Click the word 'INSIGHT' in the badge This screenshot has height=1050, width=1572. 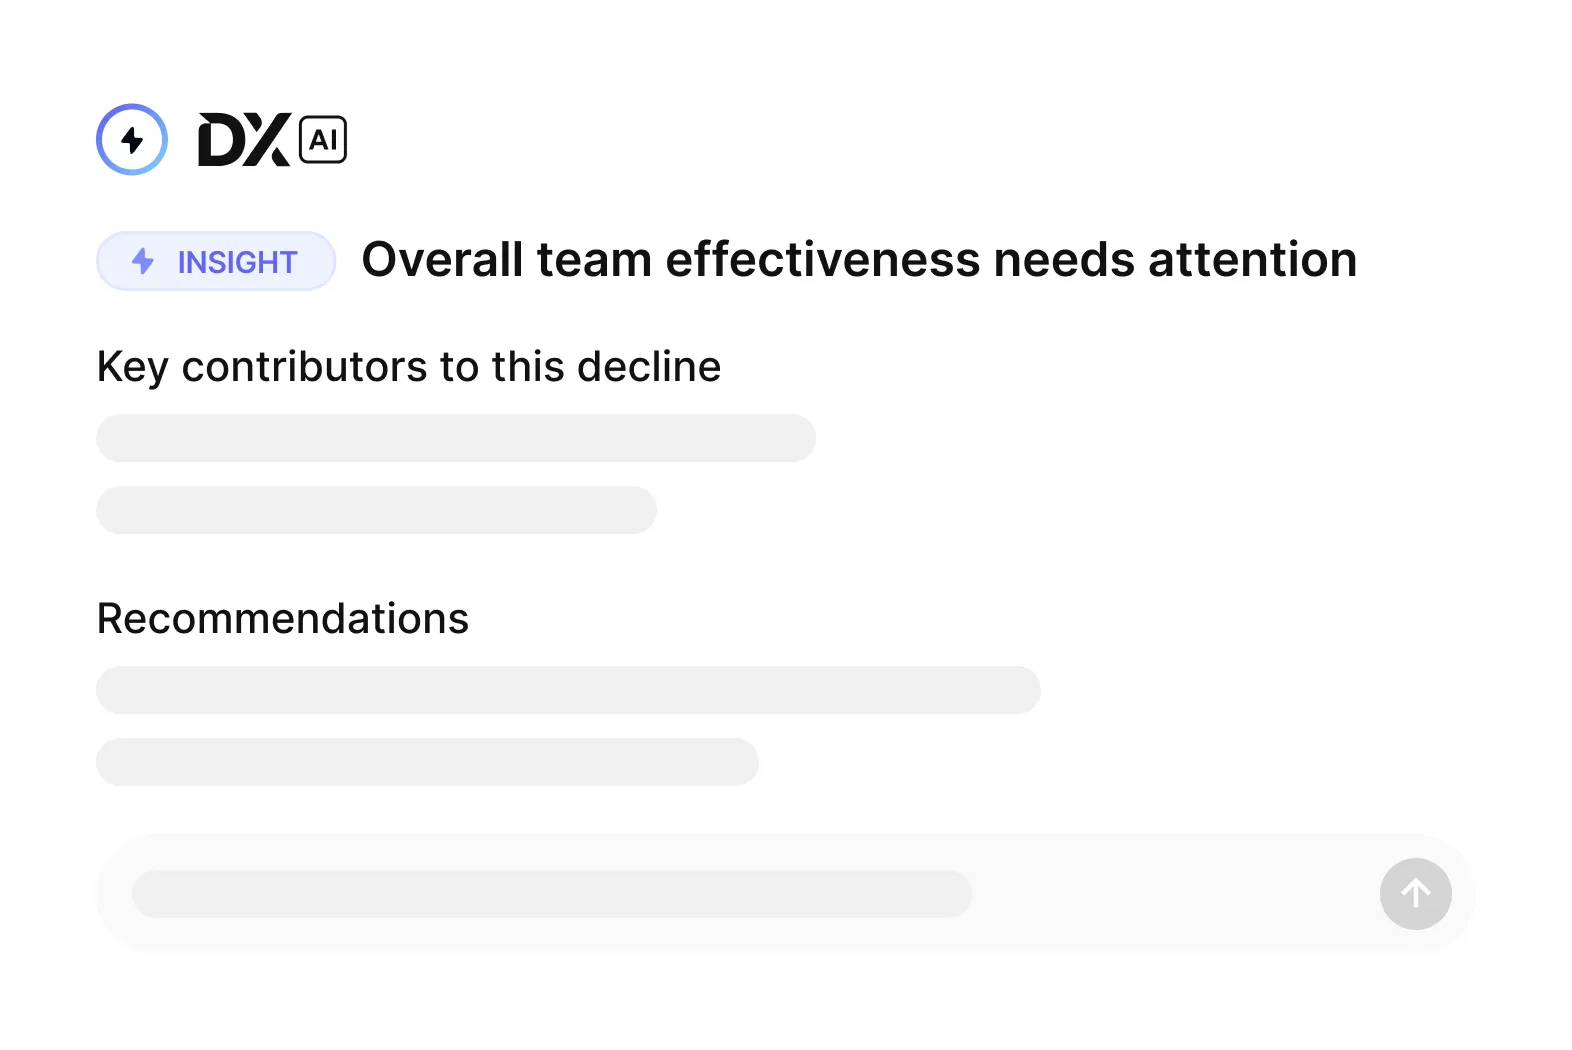(238, 262)
